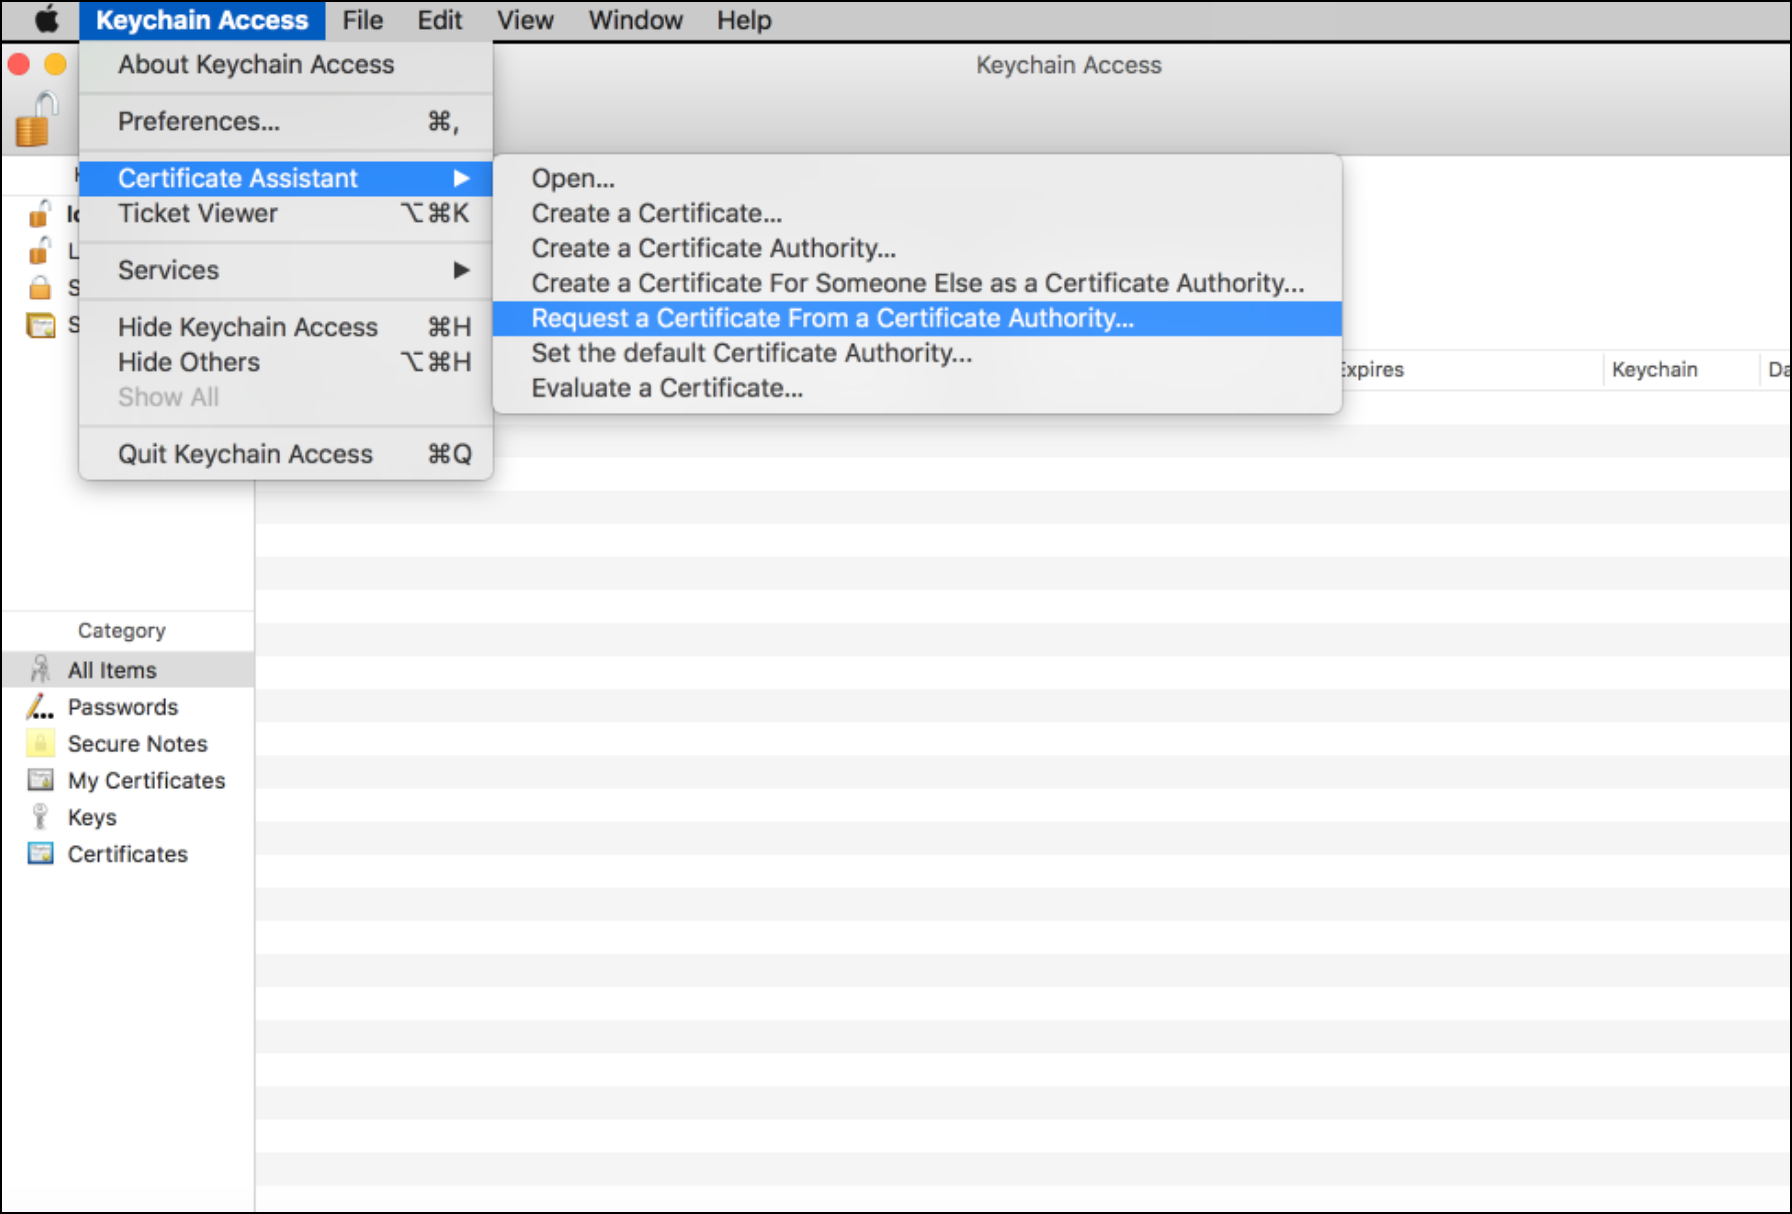Expand the Services submenu
The image size is (1792, 1214).
286,270
